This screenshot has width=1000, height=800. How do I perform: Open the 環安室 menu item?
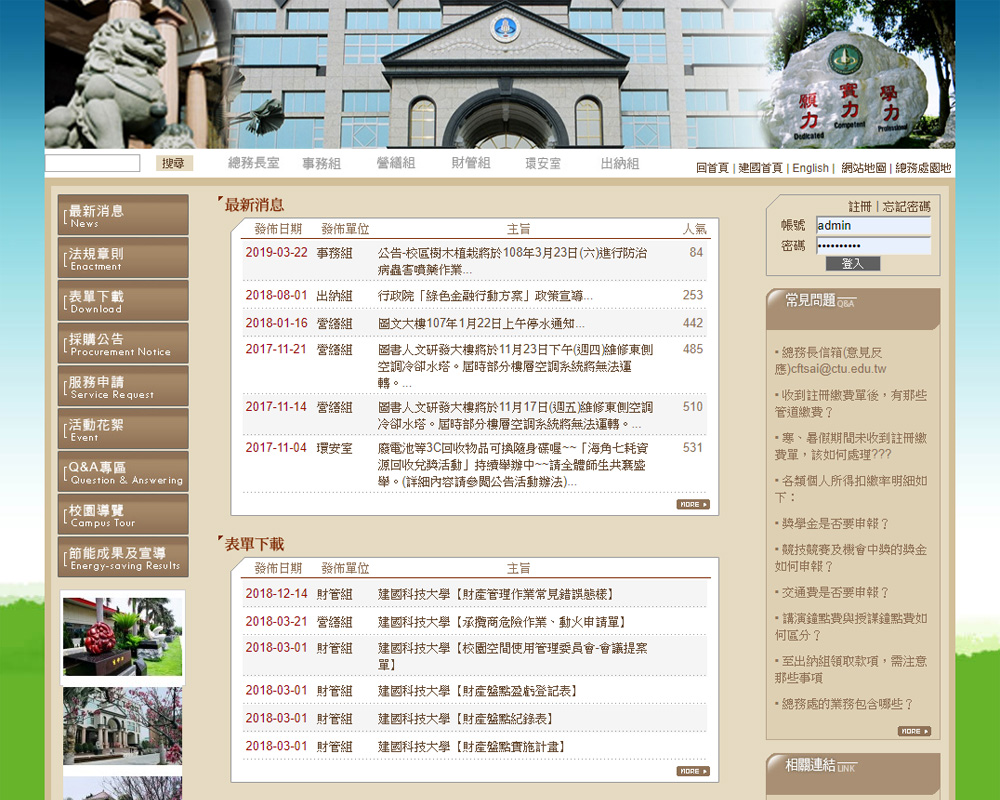(543, 163)
